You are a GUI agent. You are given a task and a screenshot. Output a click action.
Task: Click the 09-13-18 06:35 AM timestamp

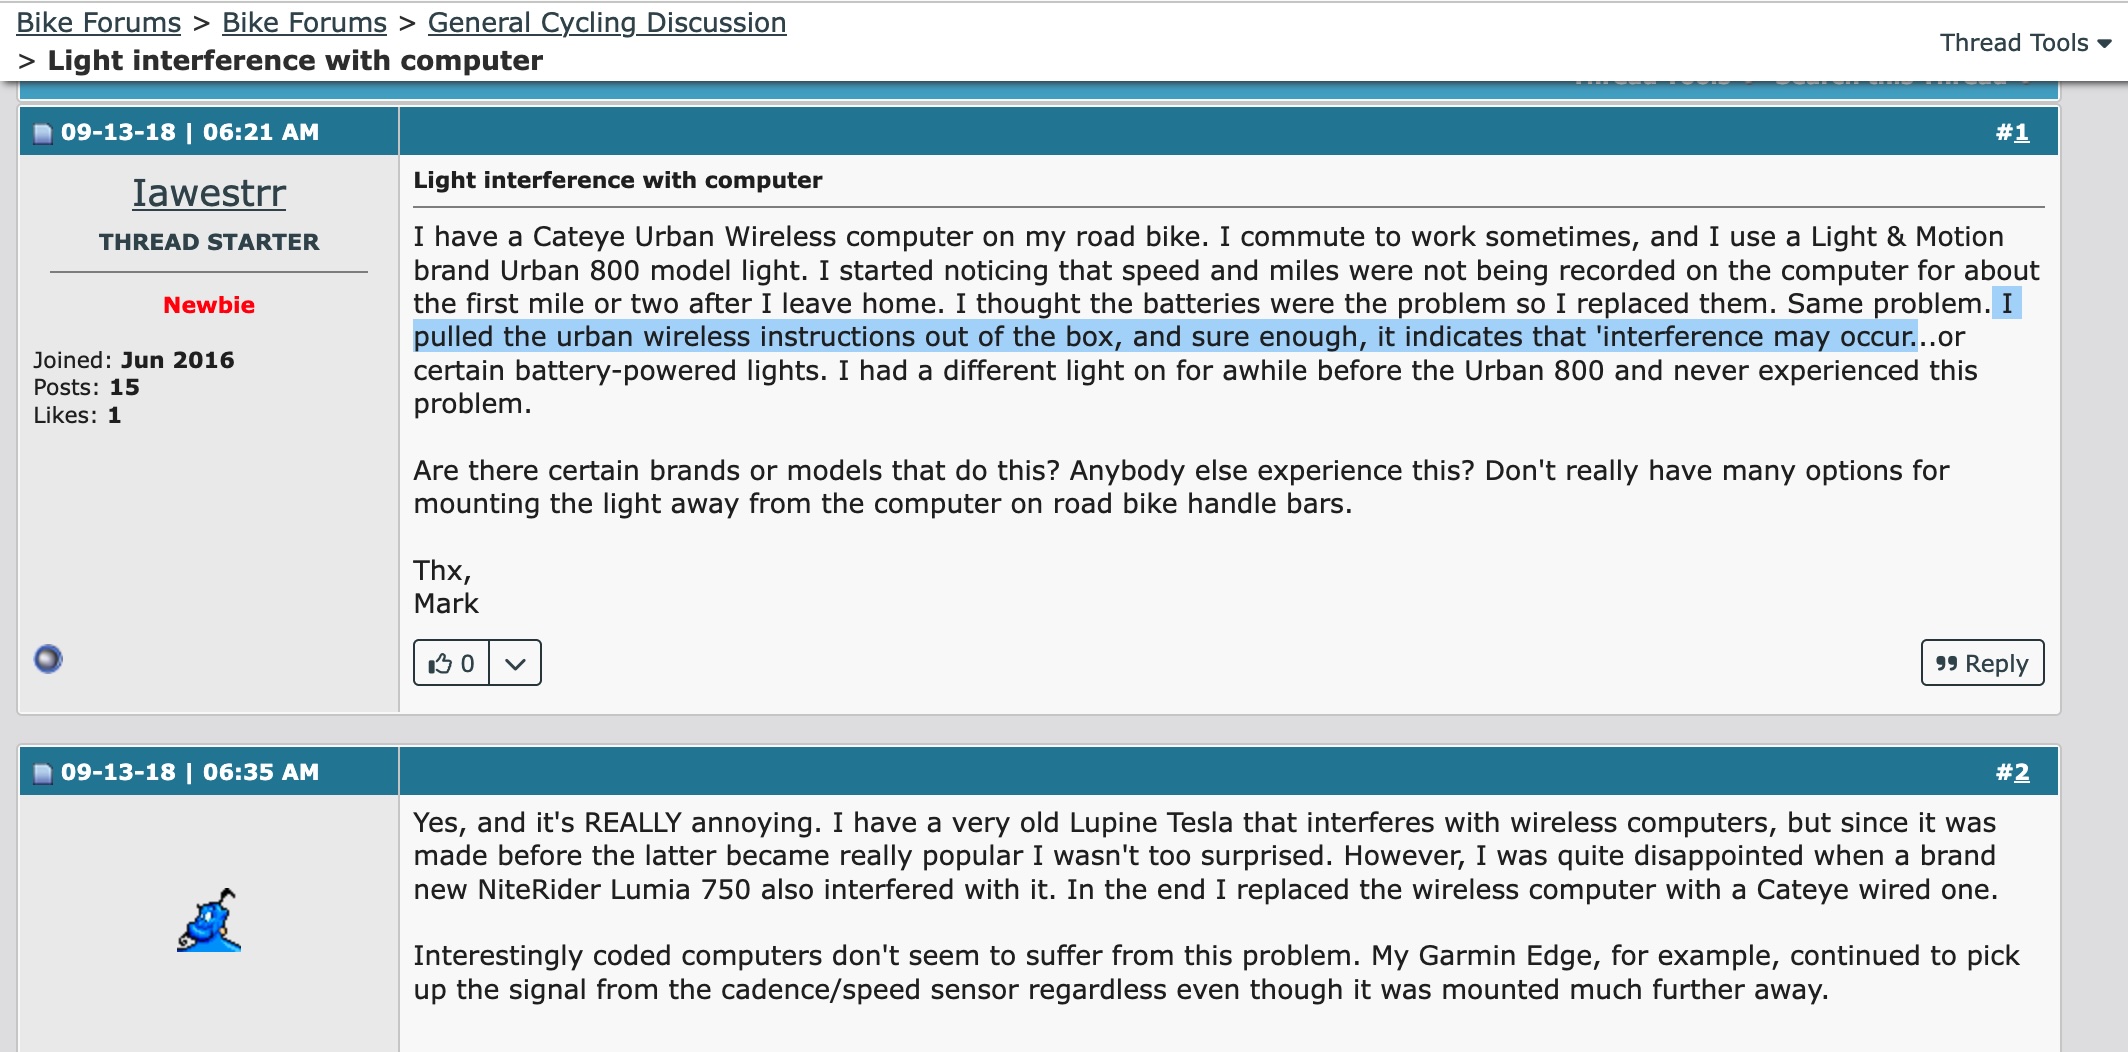[x=190, y=772]
